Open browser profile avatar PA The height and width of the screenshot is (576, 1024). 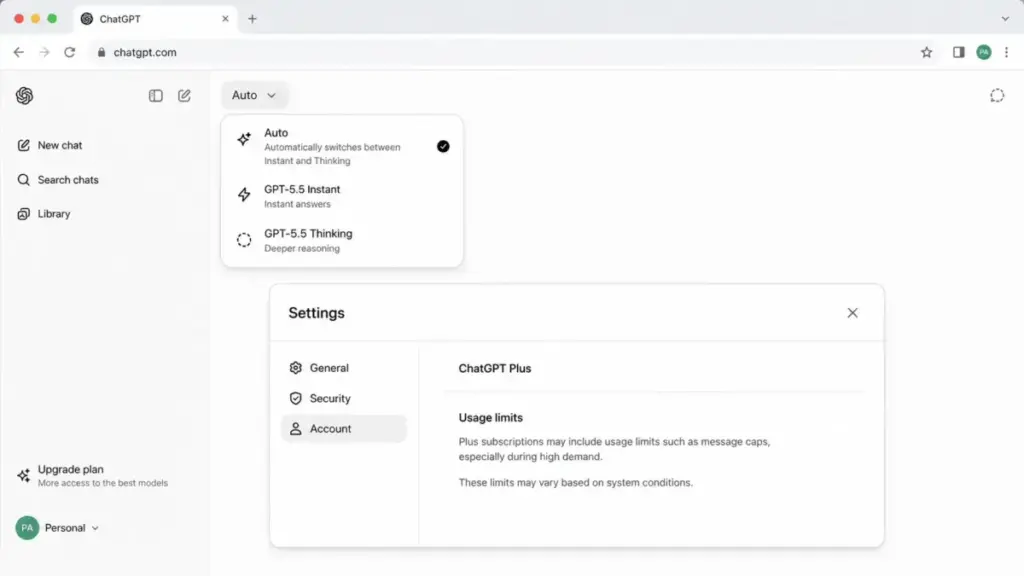(984, 52)
